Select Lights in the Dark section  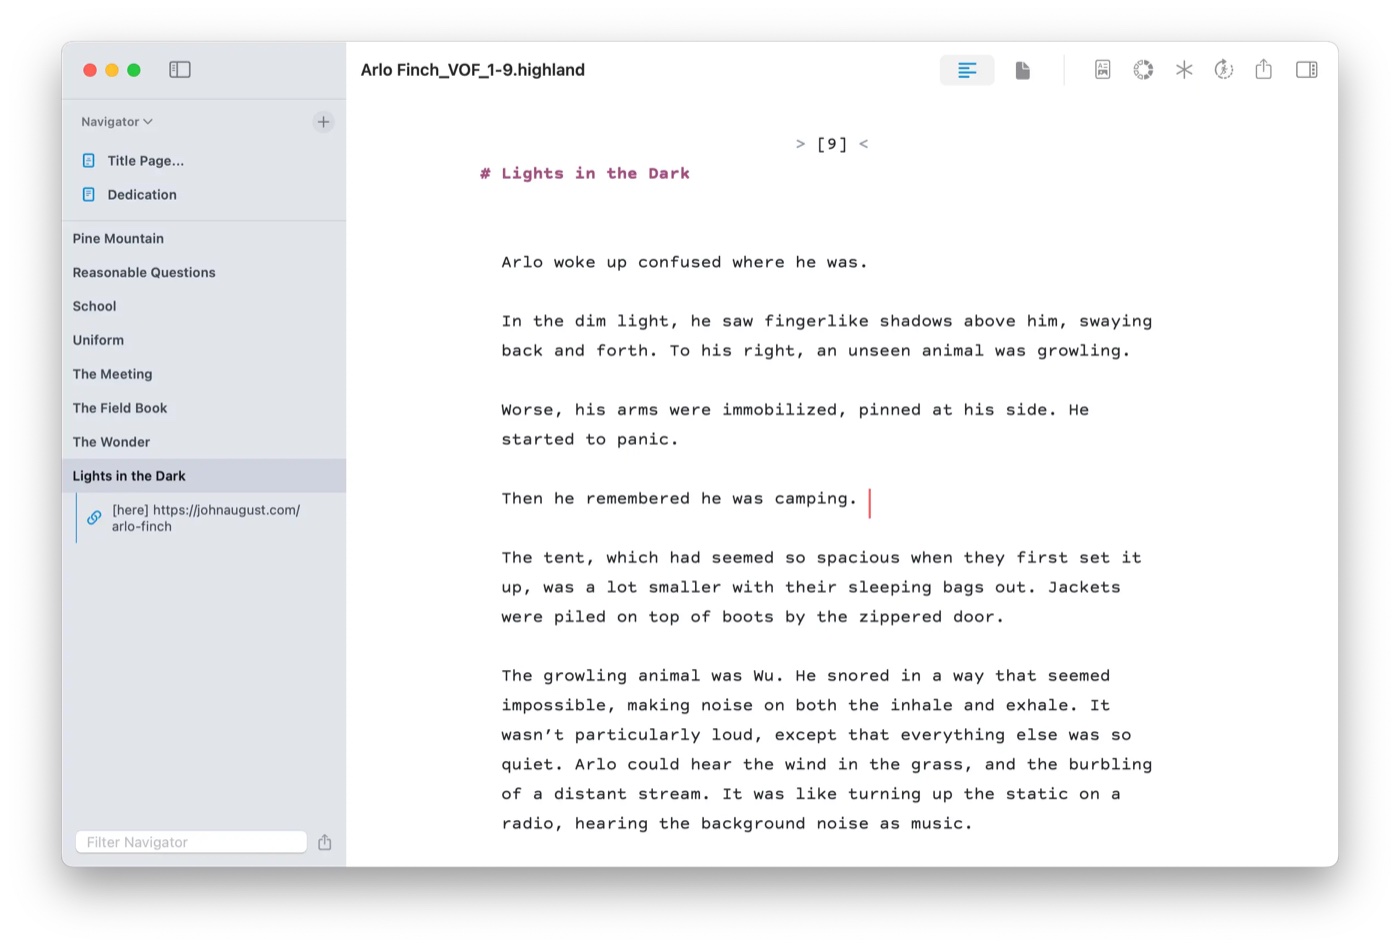click(x=204, y=476)
